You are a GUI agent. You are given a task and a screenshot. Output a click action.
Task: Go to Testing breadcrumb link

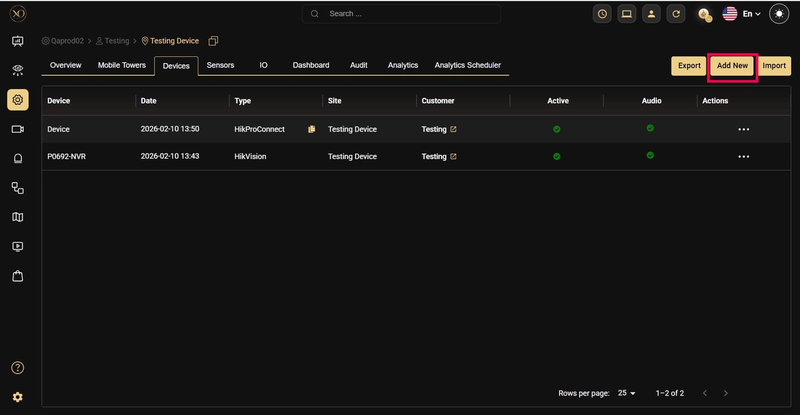click(113, 41)
